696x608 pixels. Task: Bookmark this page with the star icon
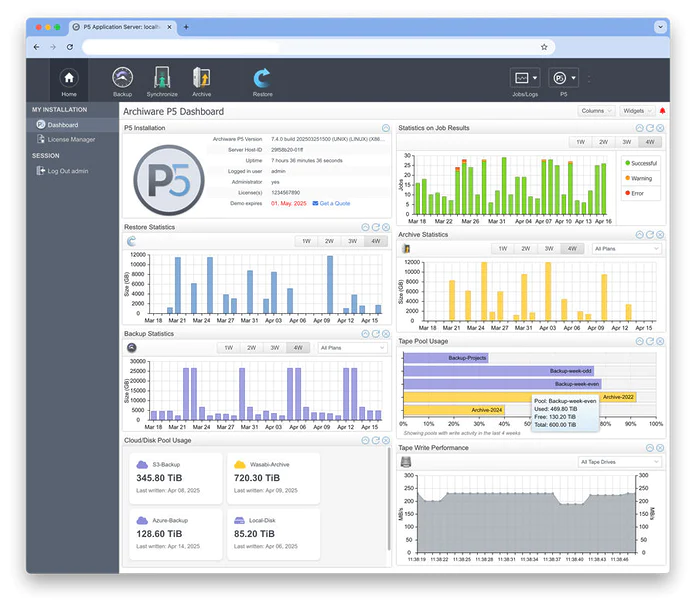(x=544, y=46)
